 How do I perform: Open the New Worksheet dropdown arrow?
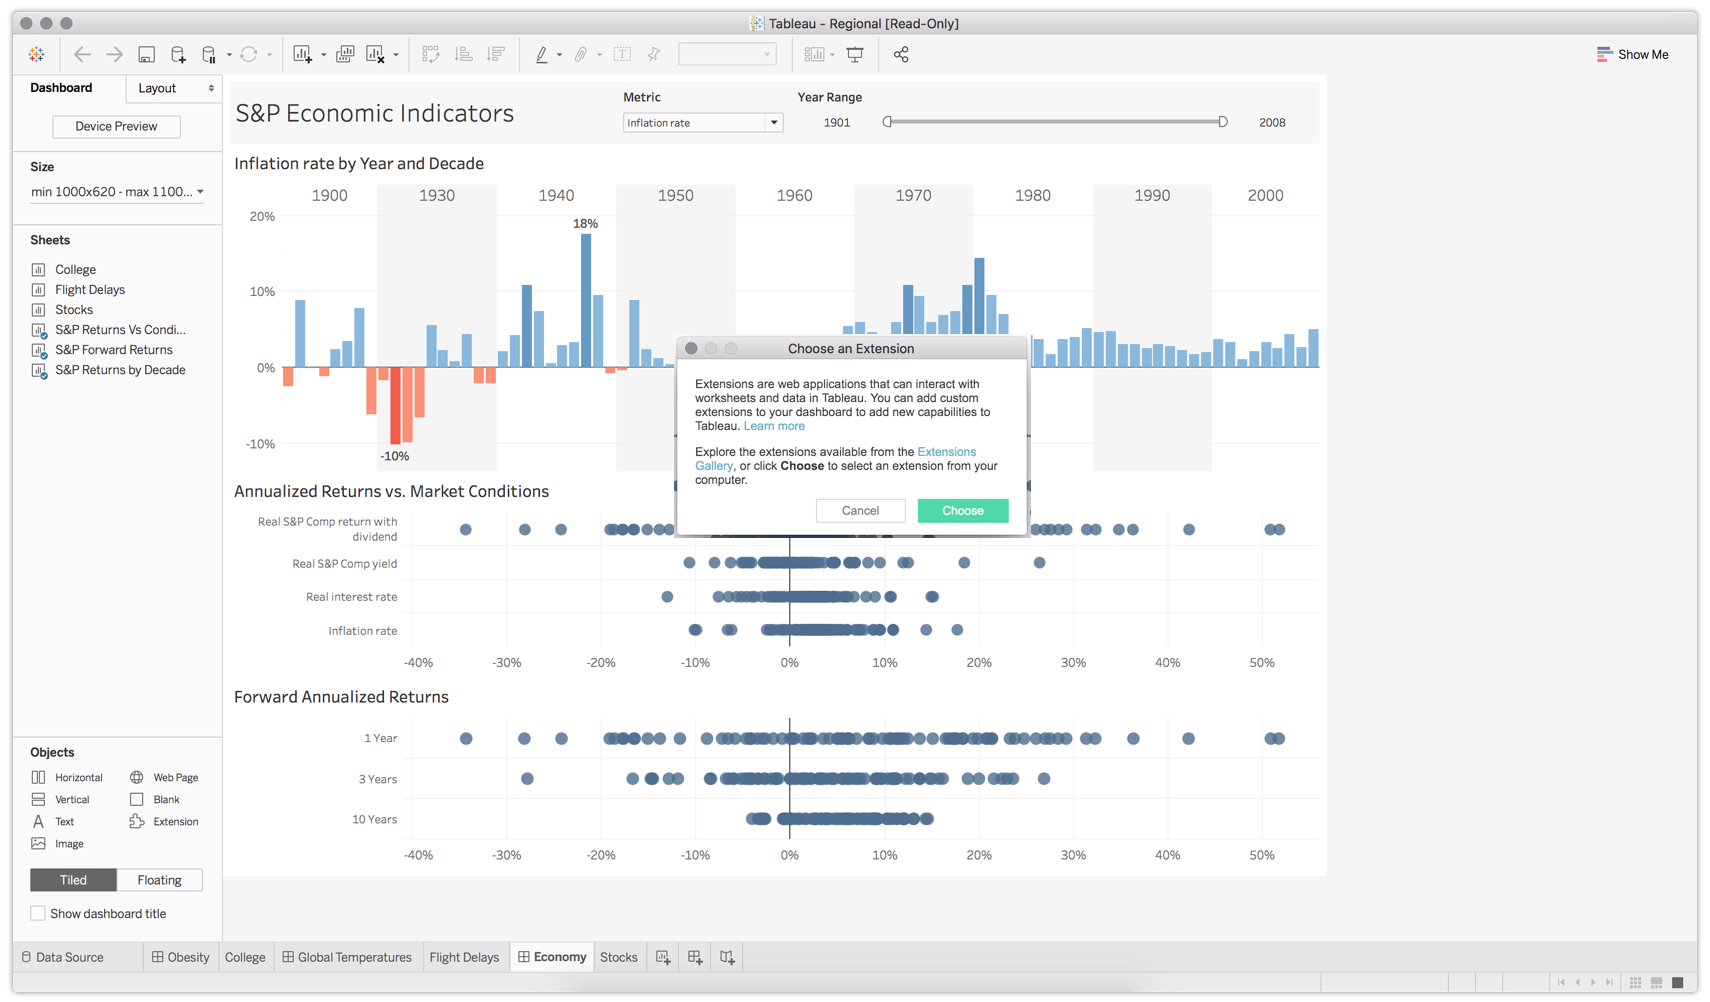point(323,55)
